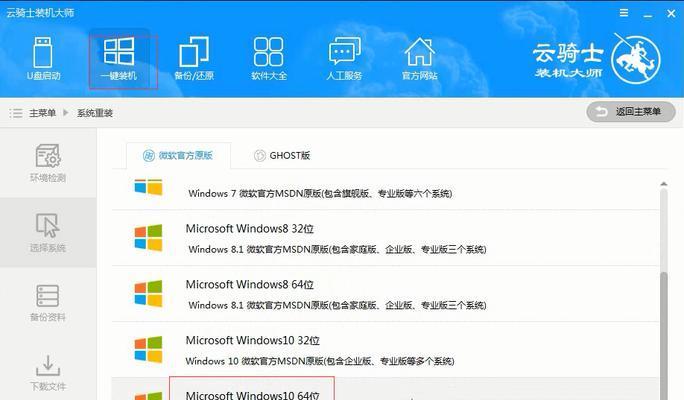Choose Microsoft Windows8 32位
Image resolution: width=684 pixels, height=400 pixels.
pos(250,229)
